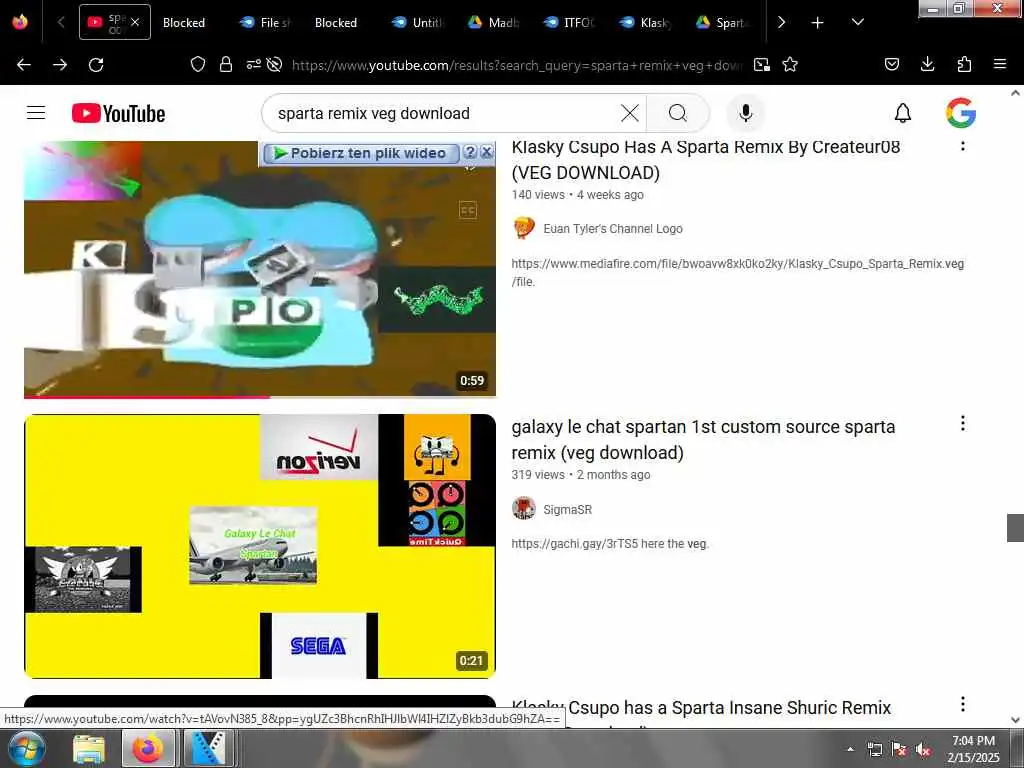Click the help question mark on download bar
Screen dimensions: 1024x768
(x=470, y=152)
